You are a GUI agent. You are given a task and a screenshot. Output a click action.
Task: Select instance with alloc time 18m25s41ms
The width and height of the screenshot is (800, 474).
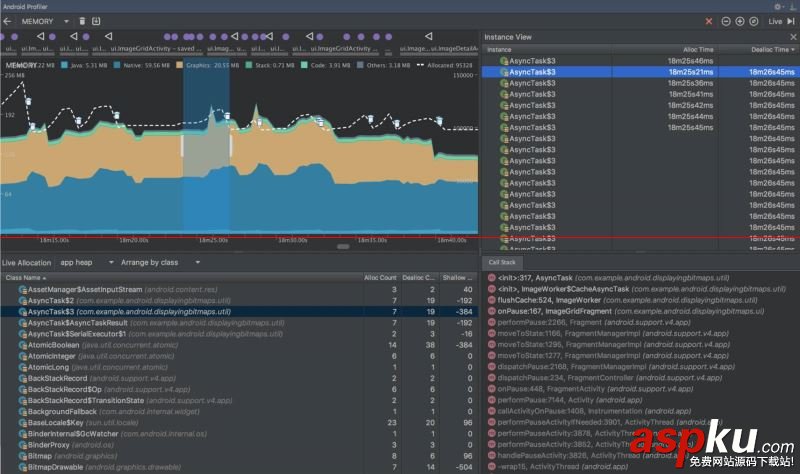[640, 94]
